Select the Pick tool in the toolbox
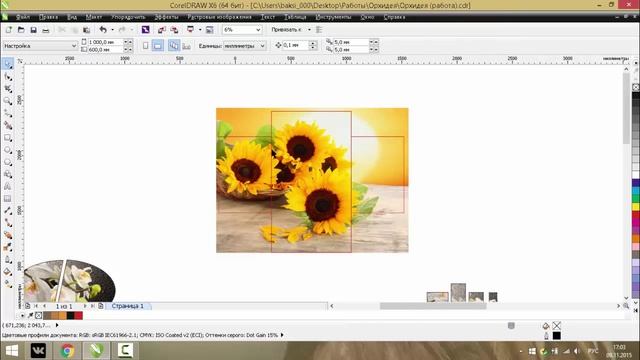 pos(7,64)
